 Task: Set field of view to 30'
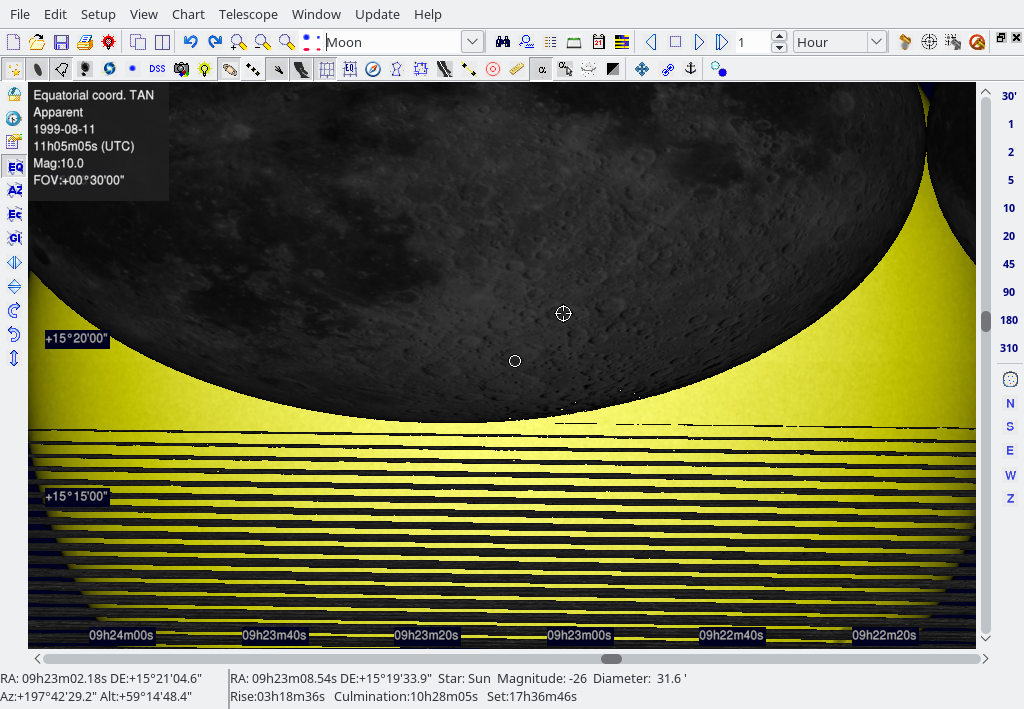click(1009, 96)
